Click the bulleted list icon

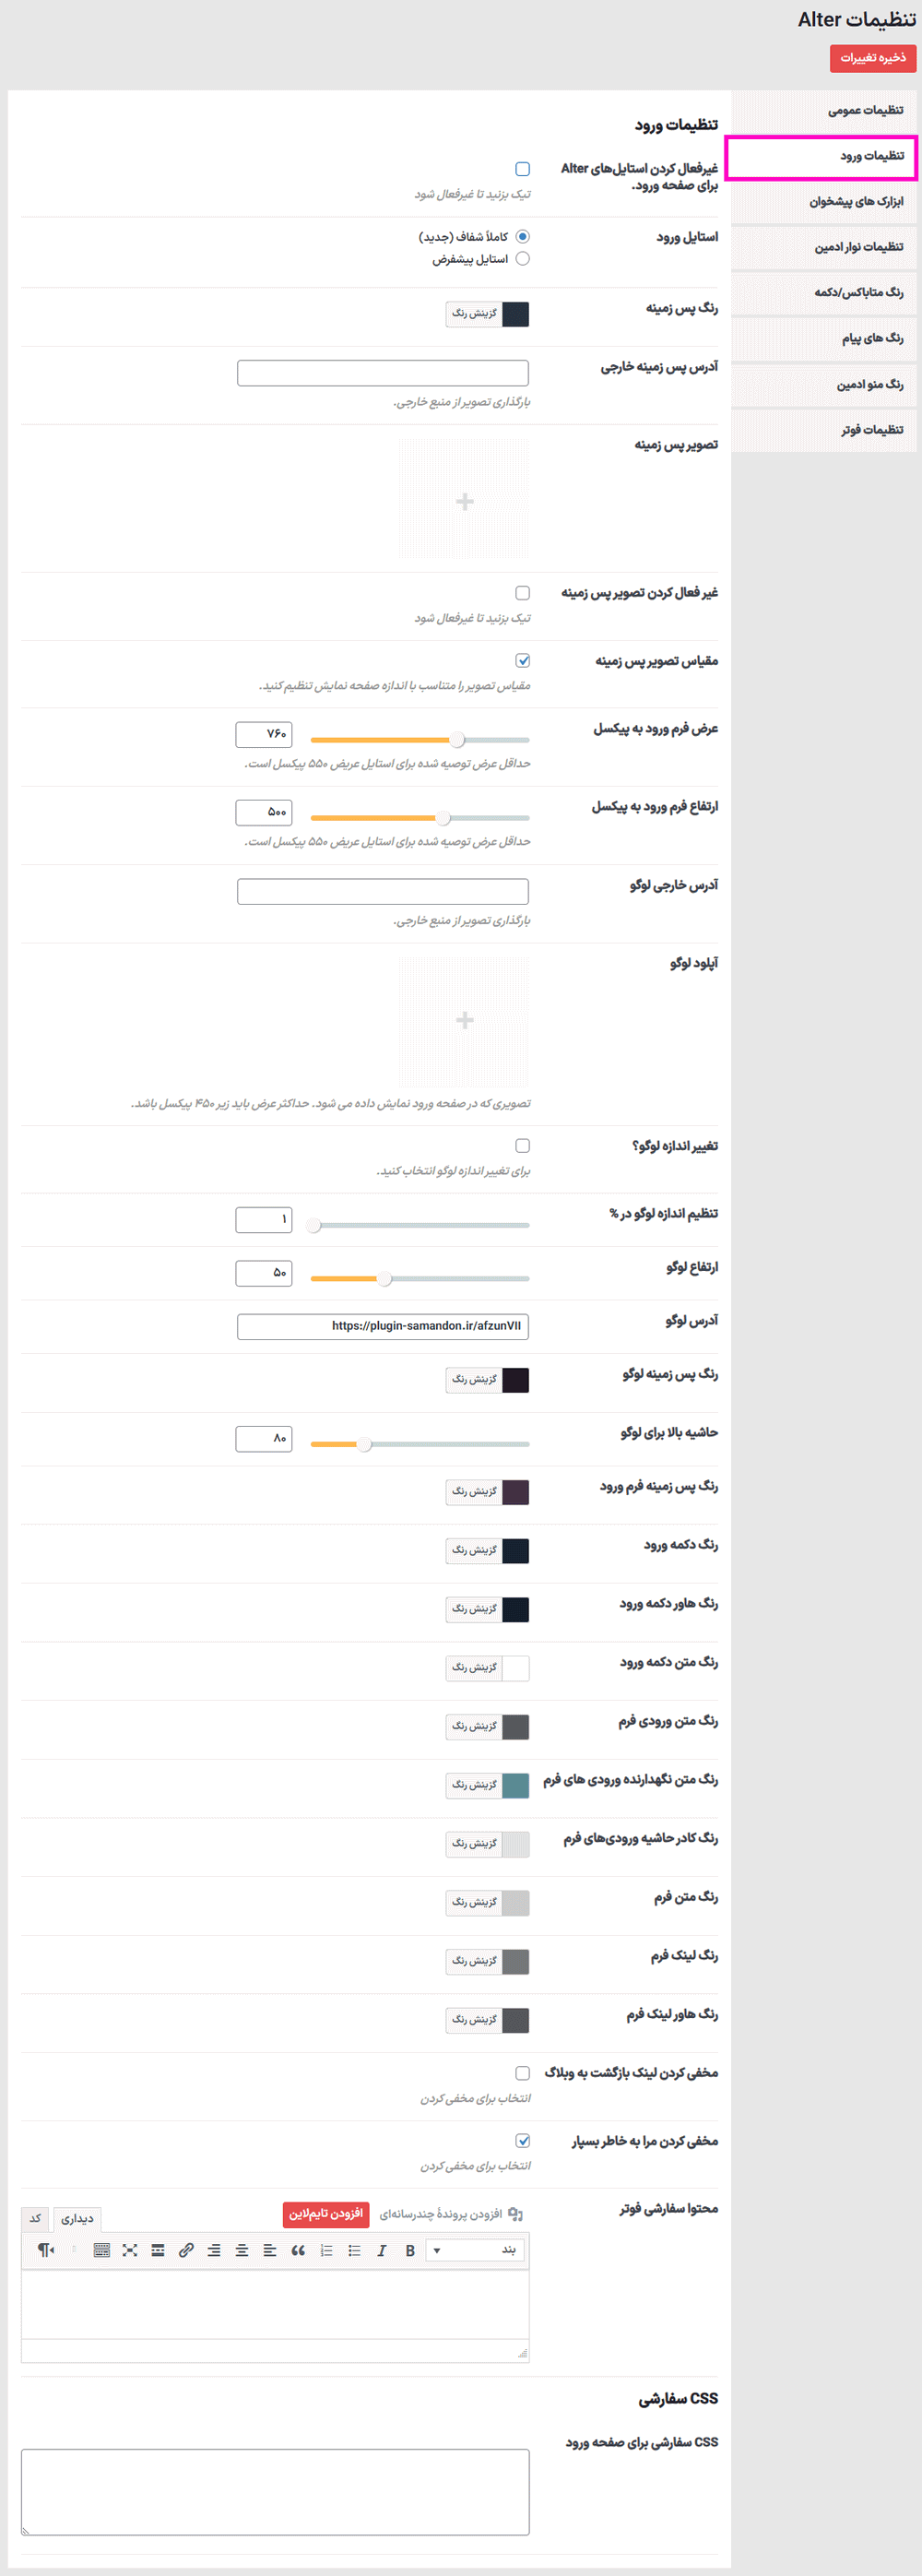(354, 2250)
